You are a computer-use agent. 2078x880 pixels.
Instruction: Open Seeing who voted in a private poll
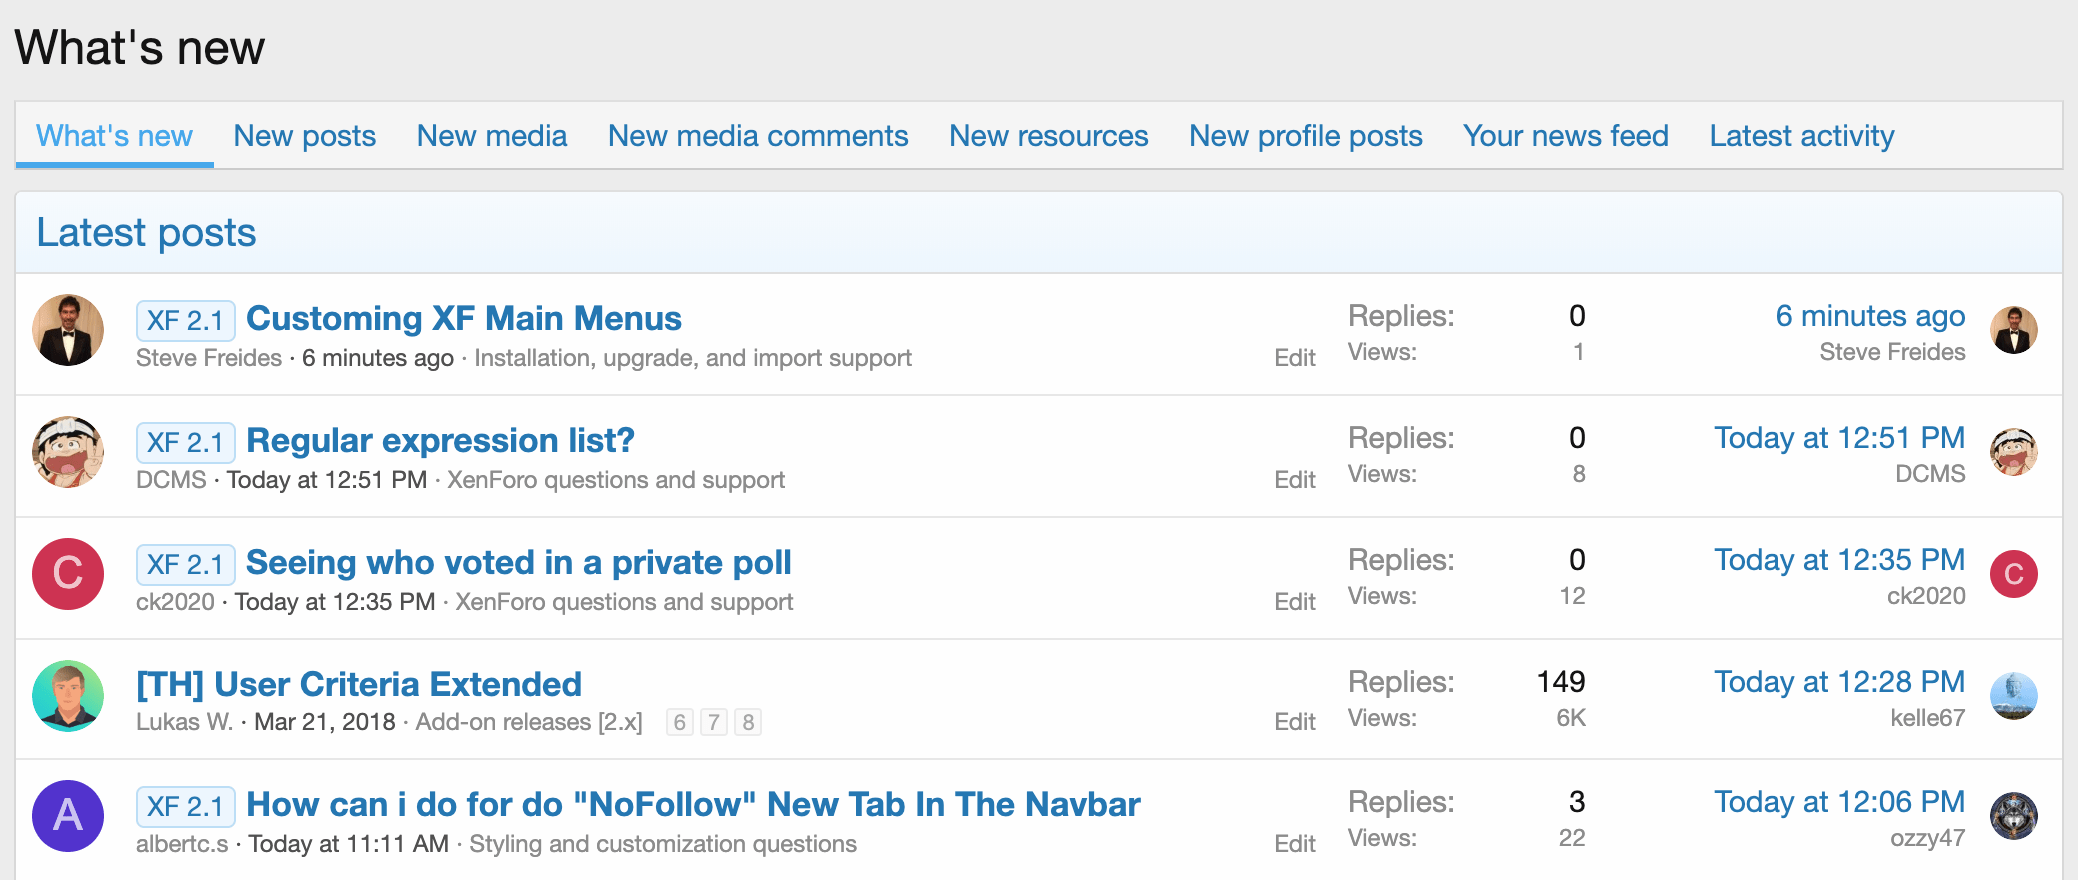point(518,563)
